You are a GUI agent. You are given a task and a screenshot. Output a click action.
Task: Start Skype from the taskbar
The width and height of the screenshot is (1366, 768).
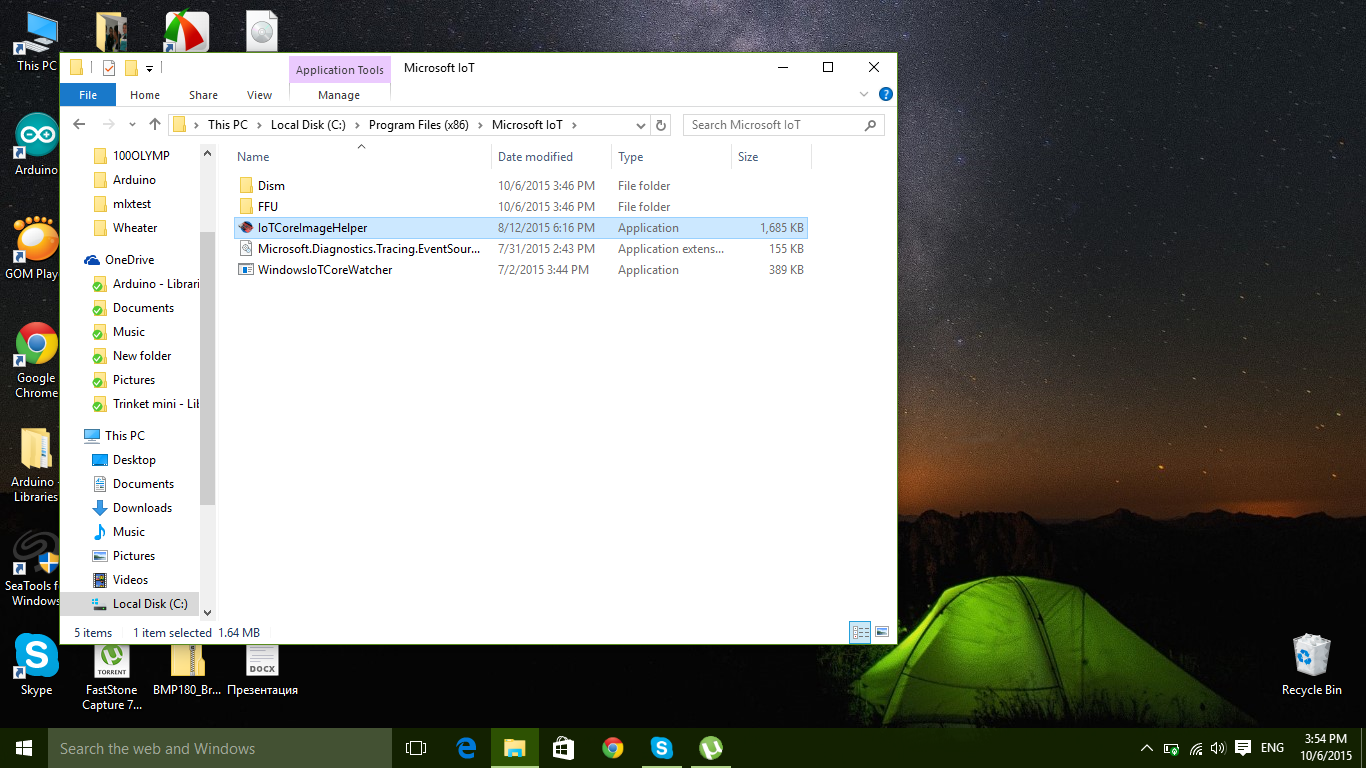pos(661,747)
